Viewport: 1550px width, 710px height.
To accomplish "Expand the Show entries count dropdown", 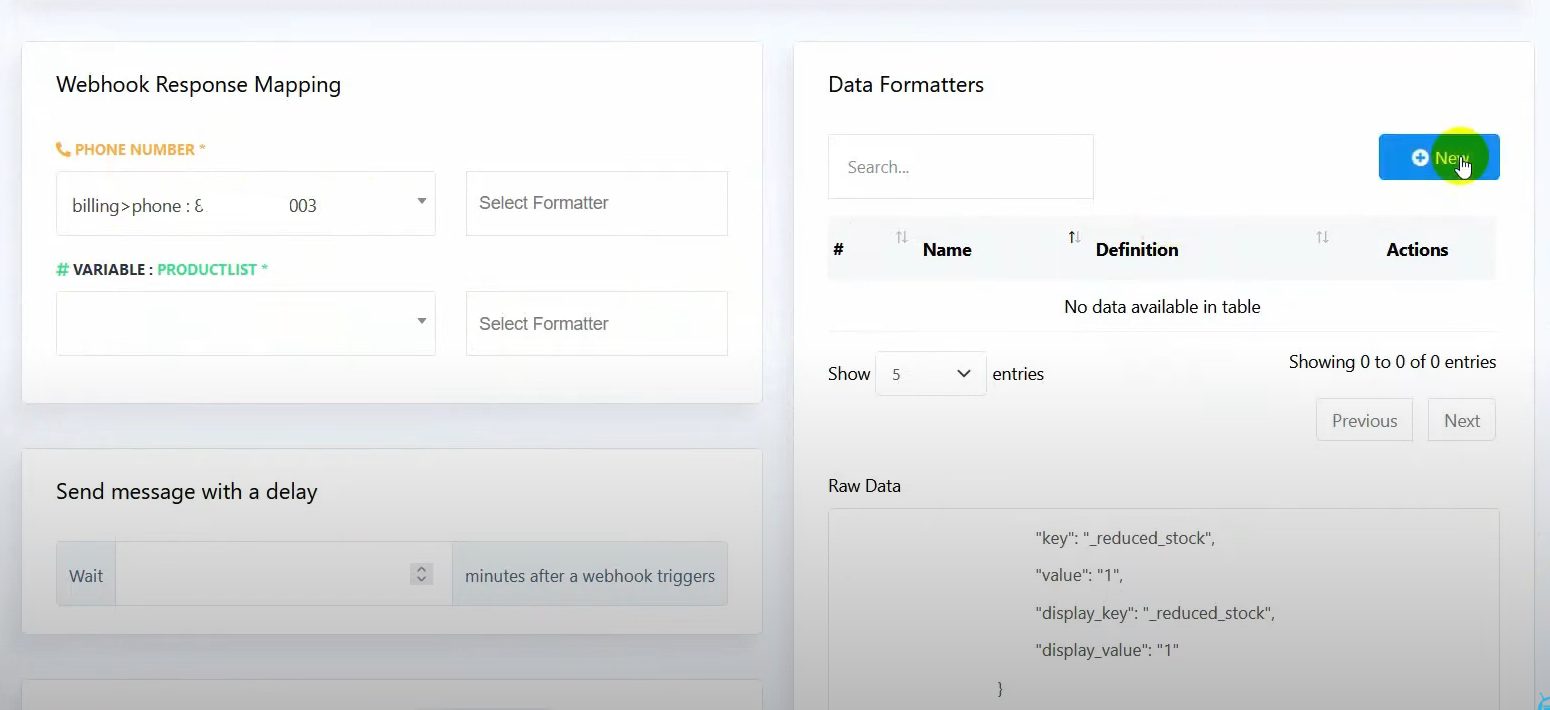I will (x=930, y=374).
